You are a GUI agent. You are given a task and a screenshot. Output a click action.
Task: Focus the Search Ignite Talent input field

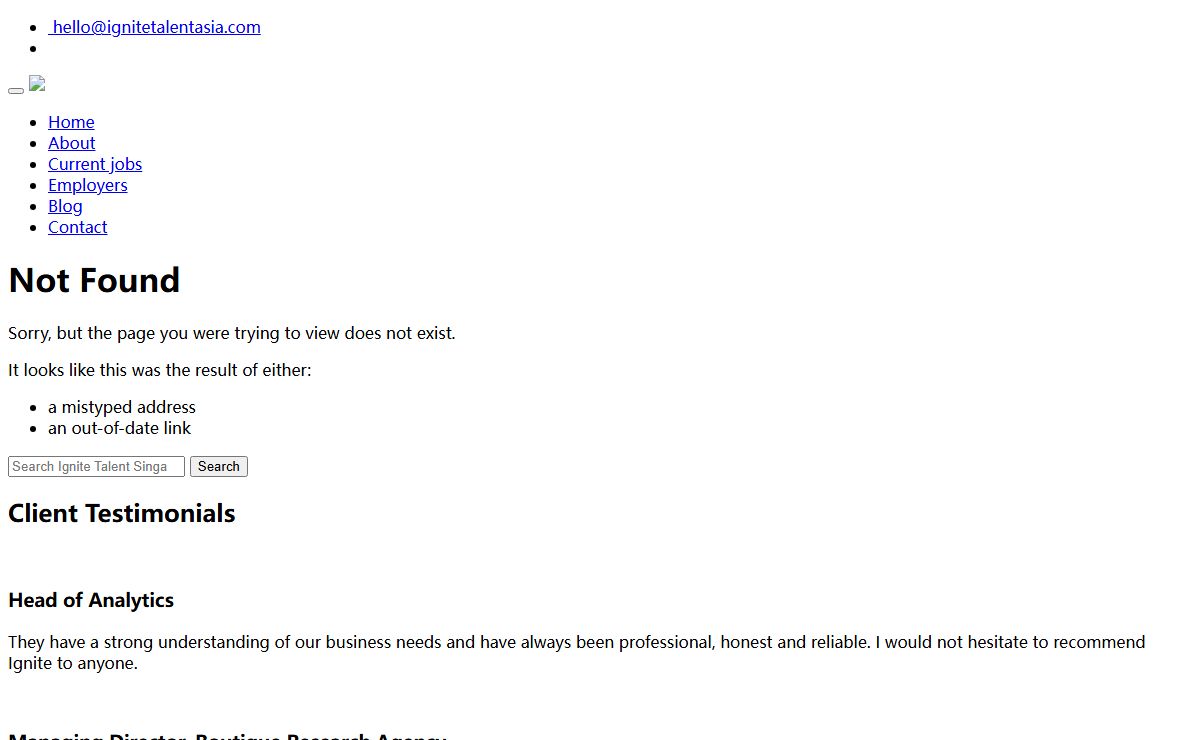coord(96,467)
